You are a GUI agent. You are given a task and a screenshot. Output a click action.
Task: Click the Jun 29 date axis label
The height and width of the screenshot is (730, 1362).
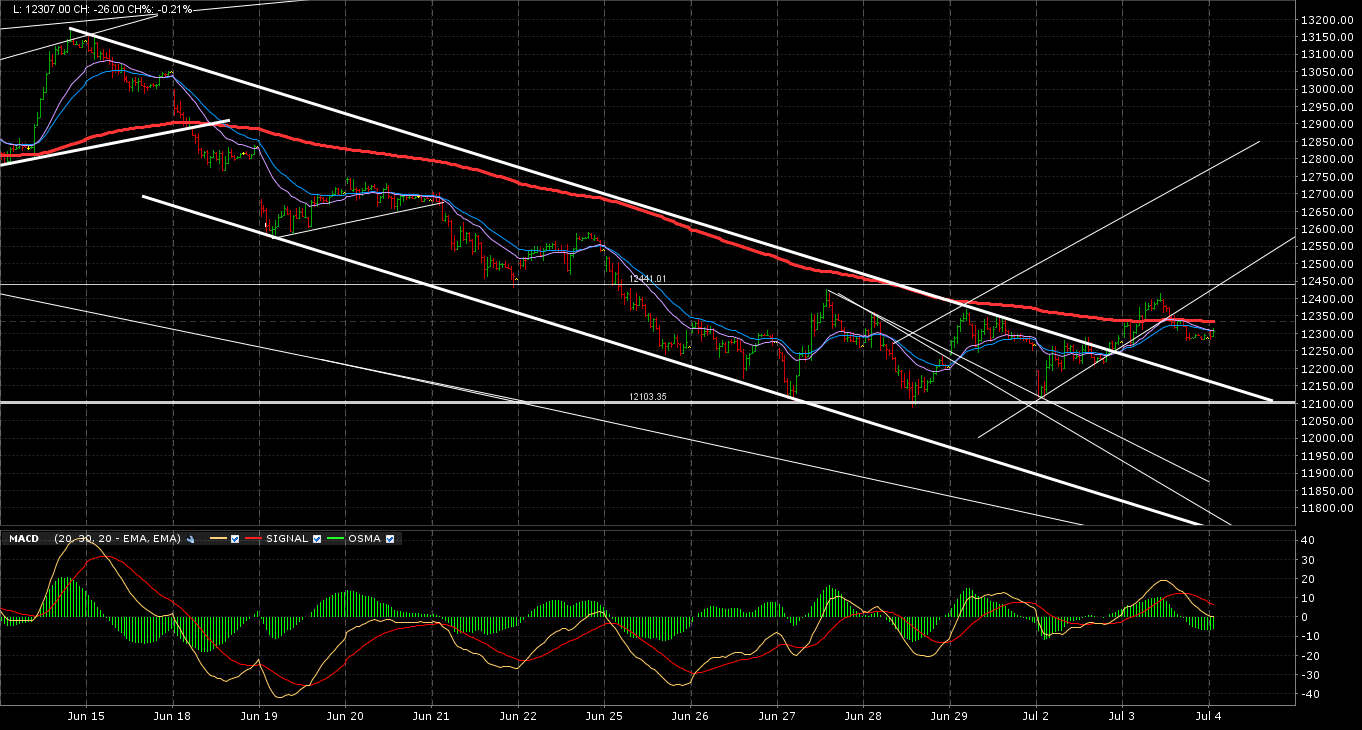[x=949, y=716]
